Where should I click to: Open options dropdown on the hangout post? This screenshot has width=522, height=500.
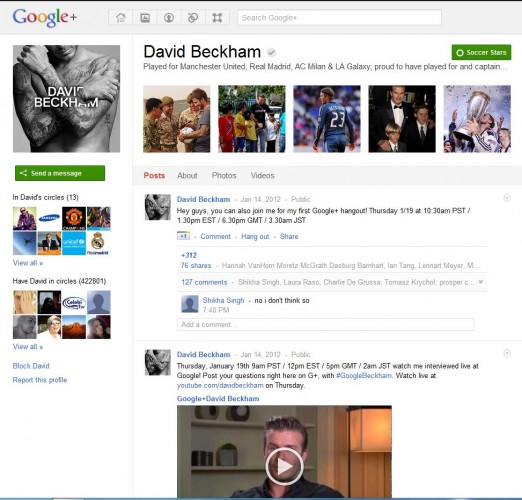(x=507, y=198)
